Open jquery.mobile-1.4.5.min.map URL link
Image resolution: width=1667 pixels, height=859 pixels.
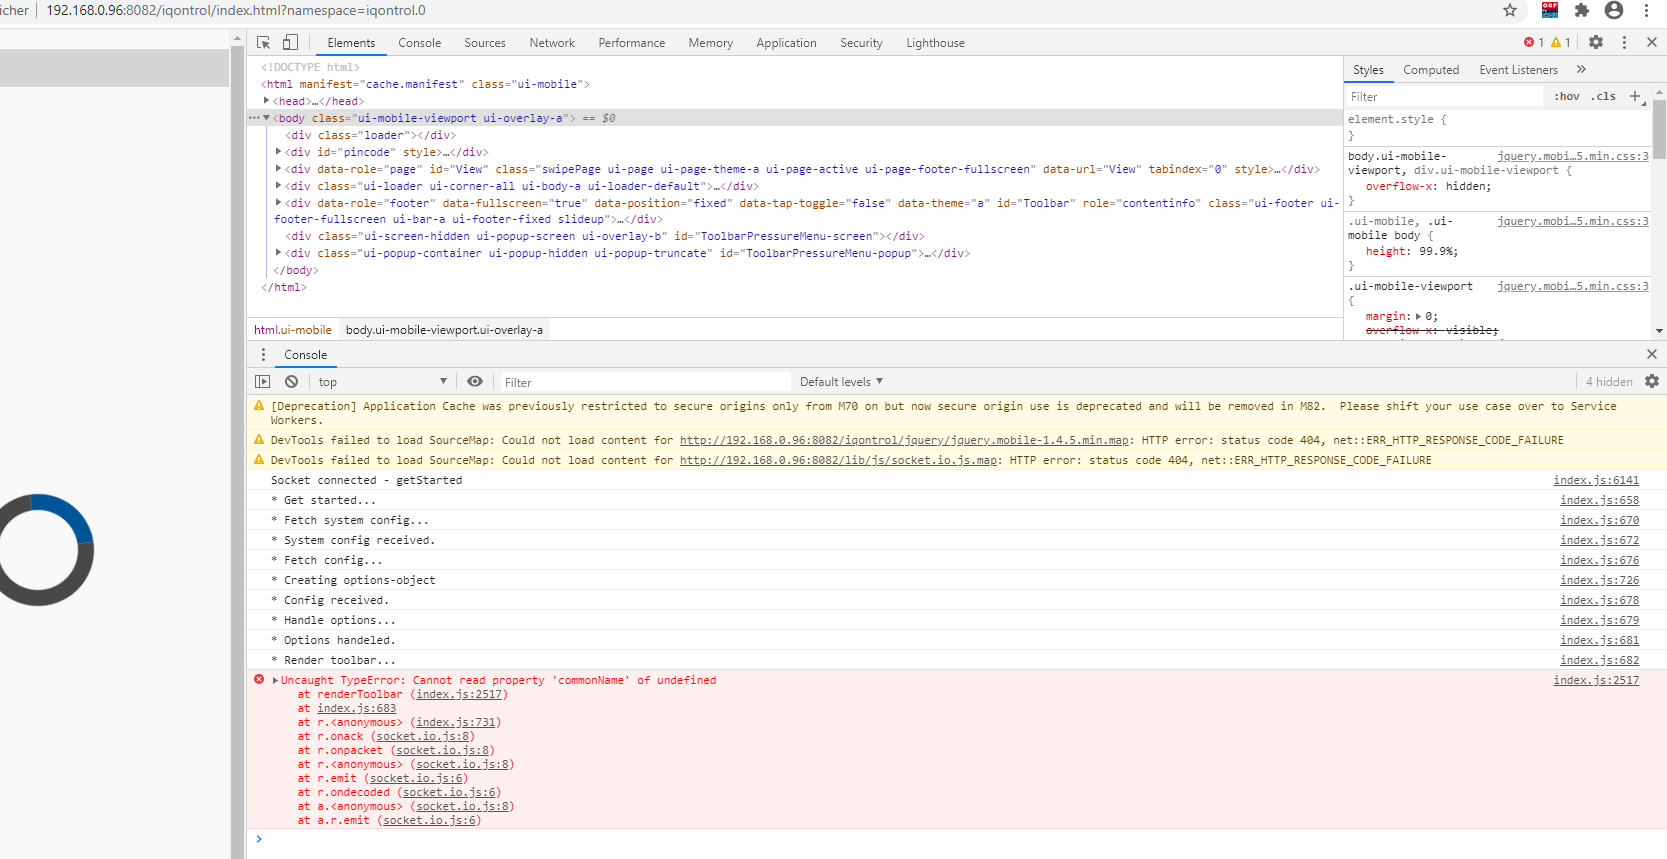coord(904,440)
